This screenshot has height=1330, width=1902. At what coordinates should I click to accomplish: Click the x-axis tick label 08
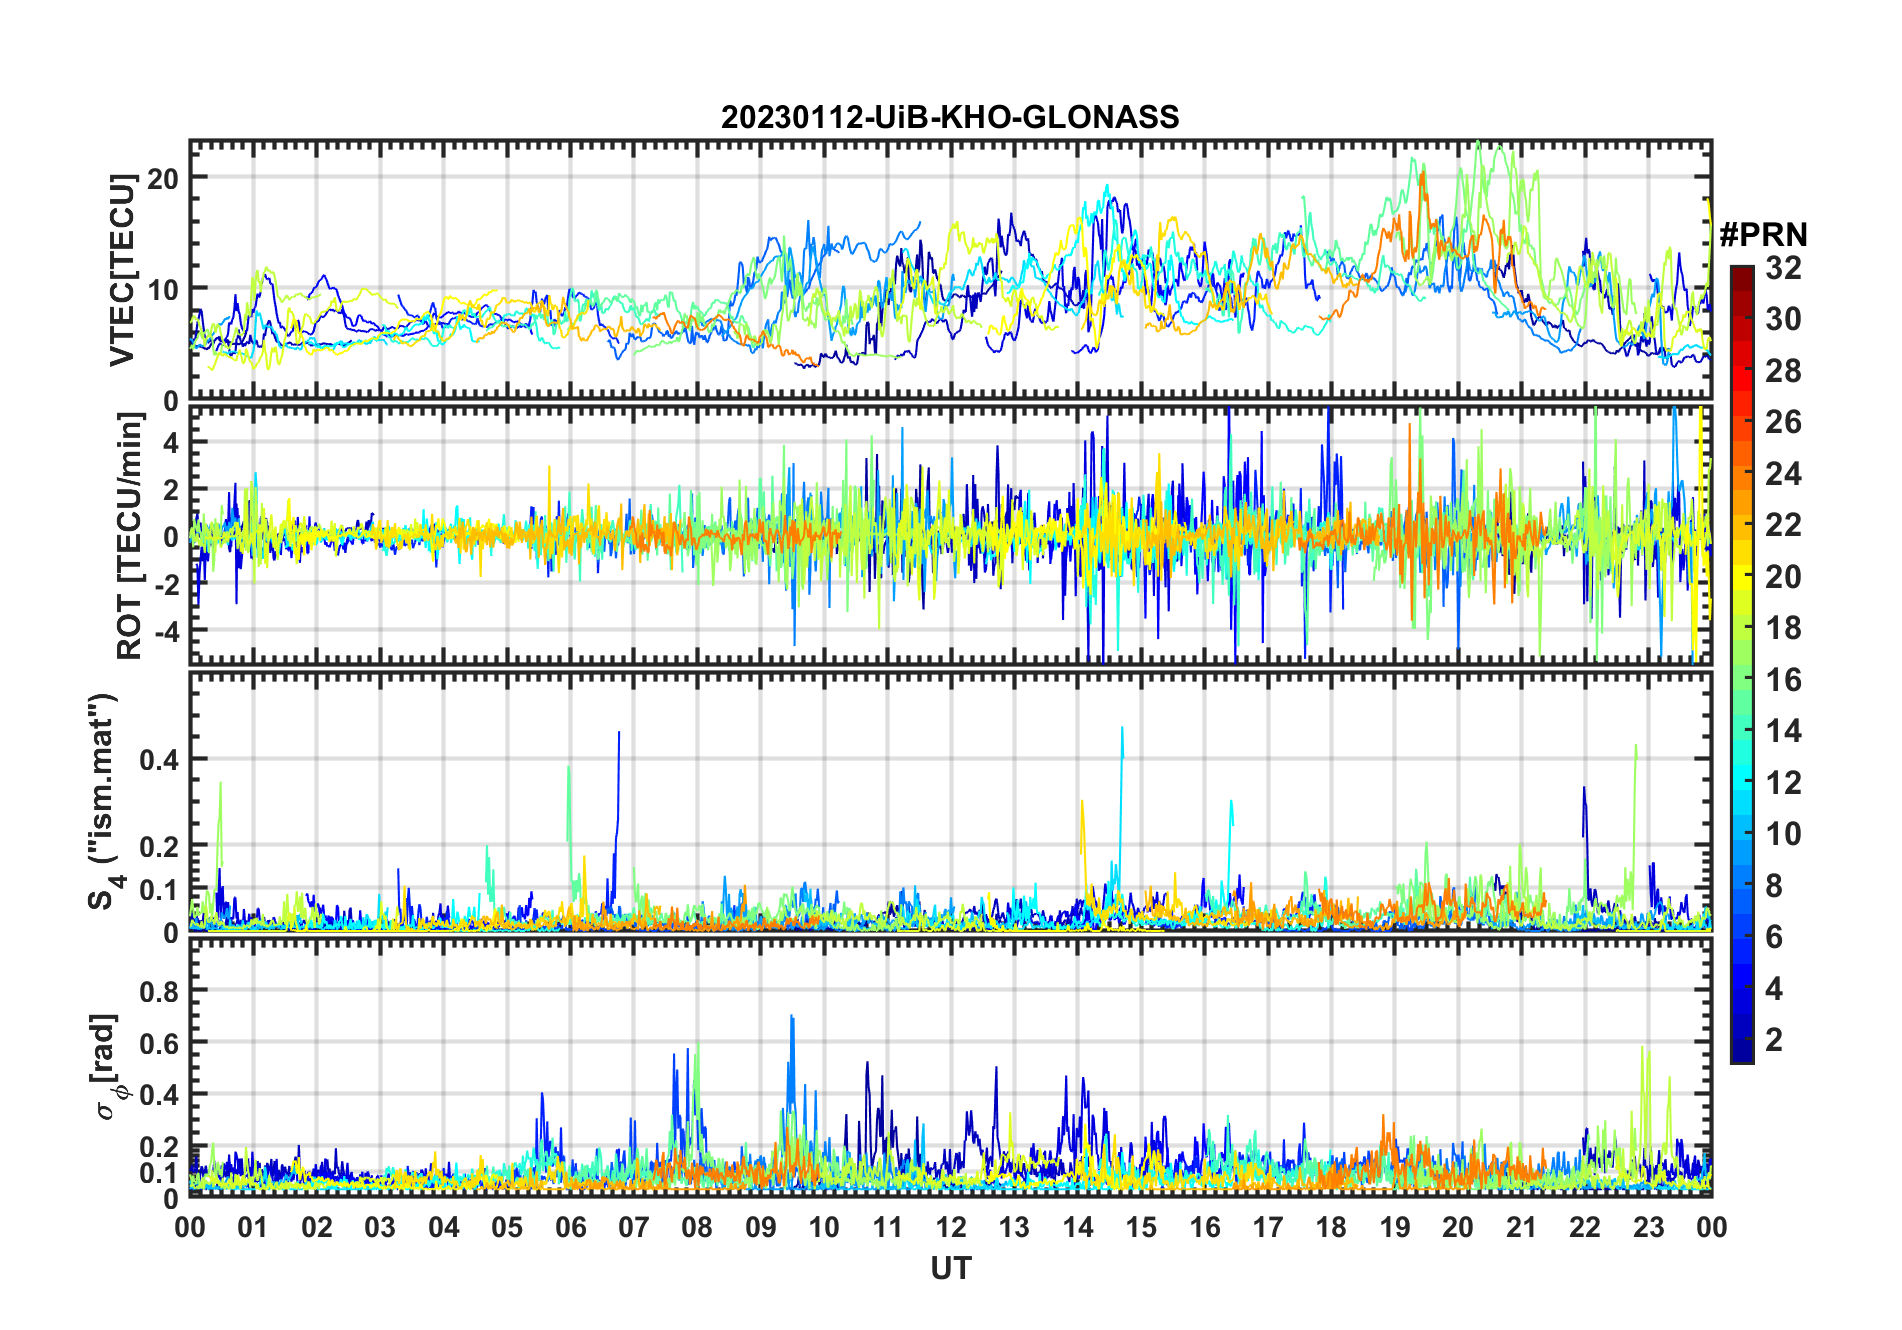(697, 1228)
